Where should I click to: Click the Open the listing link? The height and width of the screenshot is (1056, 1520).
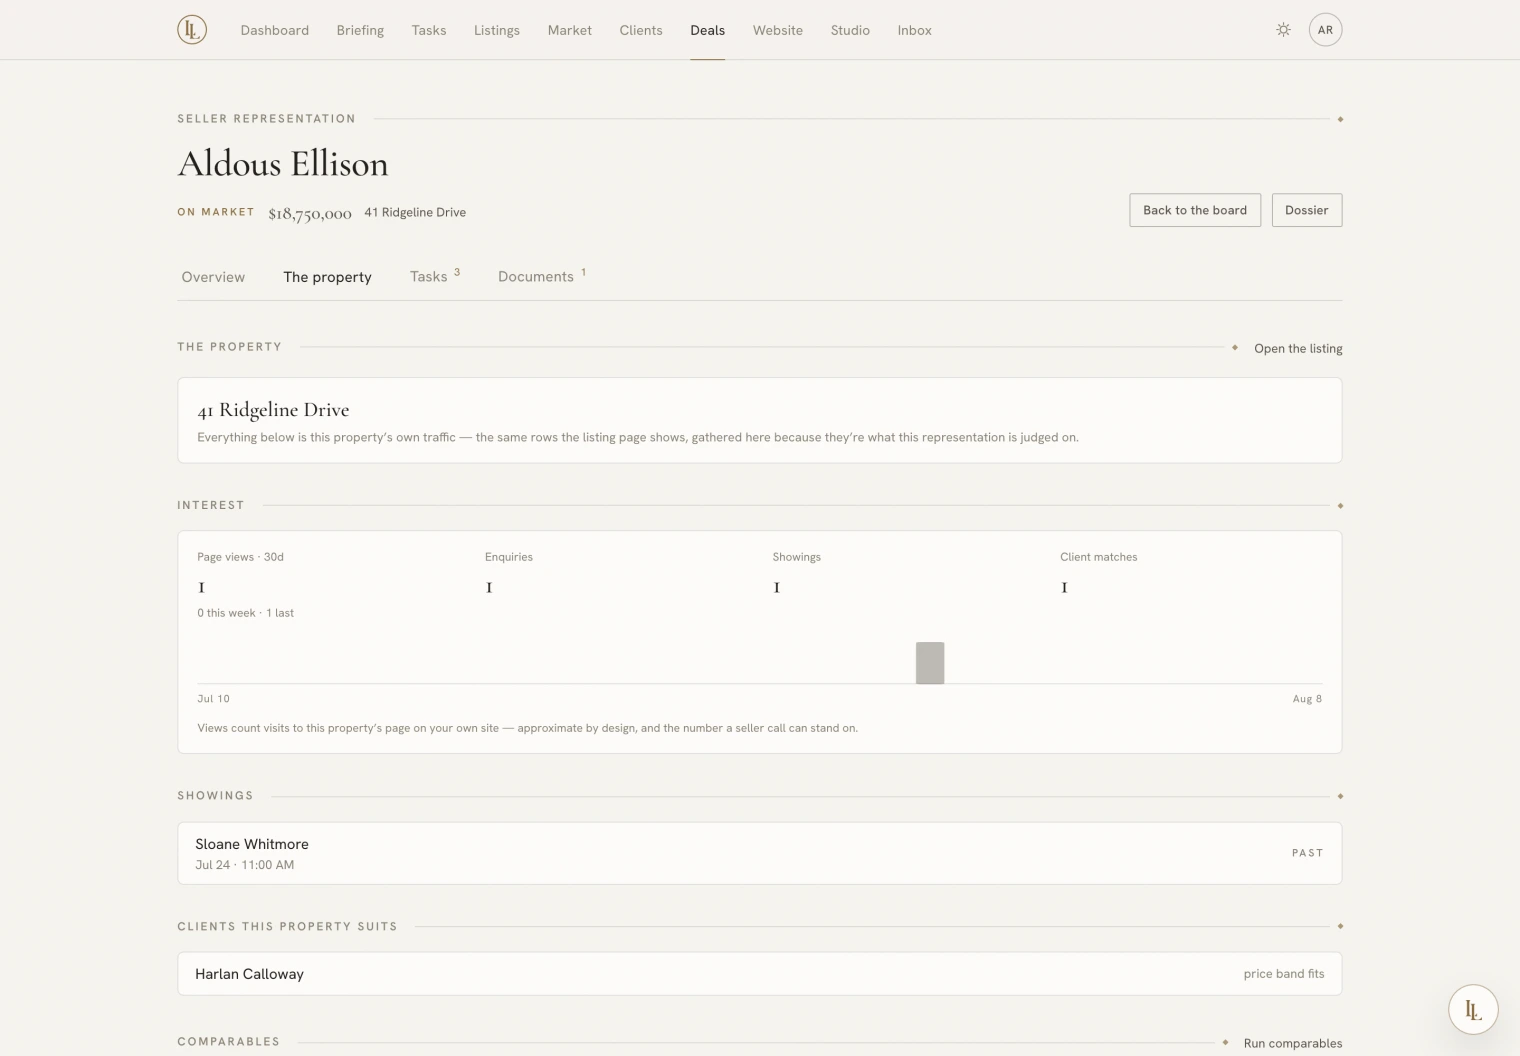pos(1298,348)
